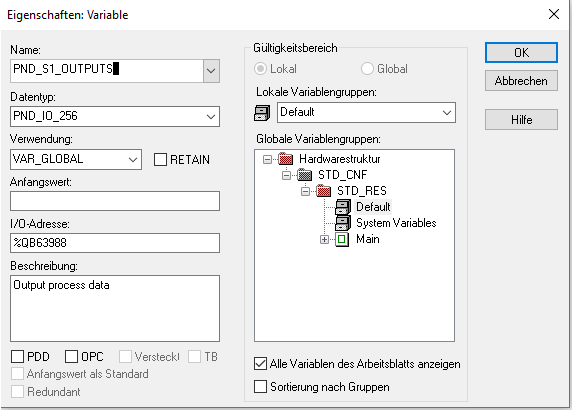
Task: Select the System Variables cabinet icon
Action: [343, 223]
